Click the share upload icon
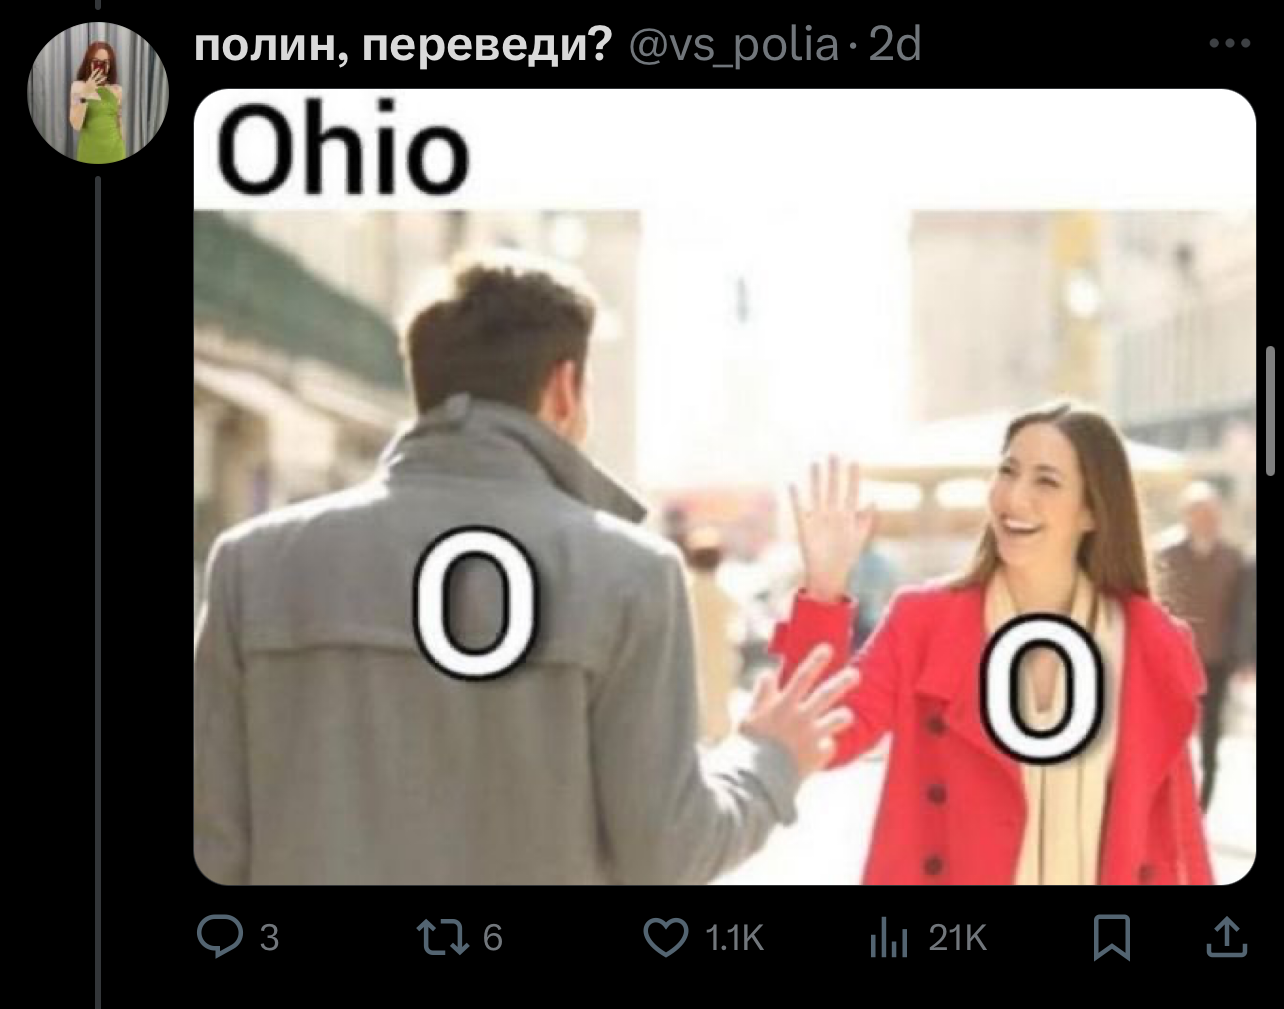The image size is (1284, 1009). click(1227, 937)
